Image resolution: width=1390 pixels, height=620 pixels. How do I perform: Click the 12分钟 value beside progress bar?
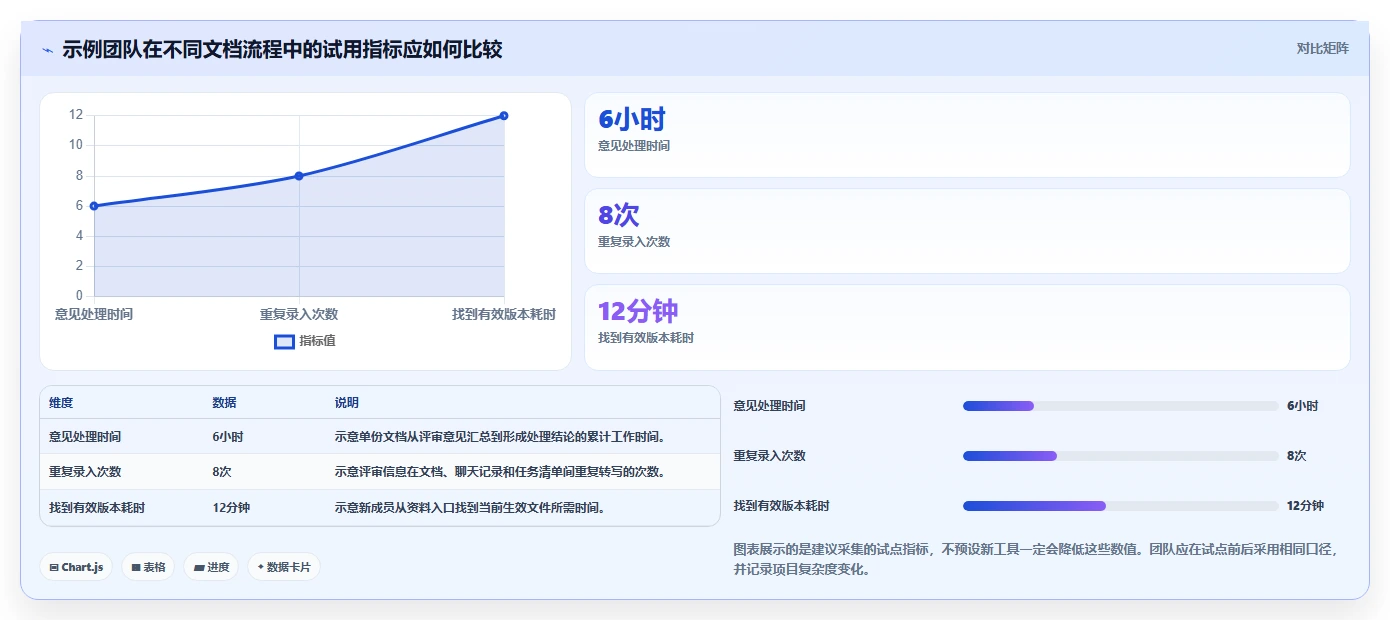(1306, 506)
